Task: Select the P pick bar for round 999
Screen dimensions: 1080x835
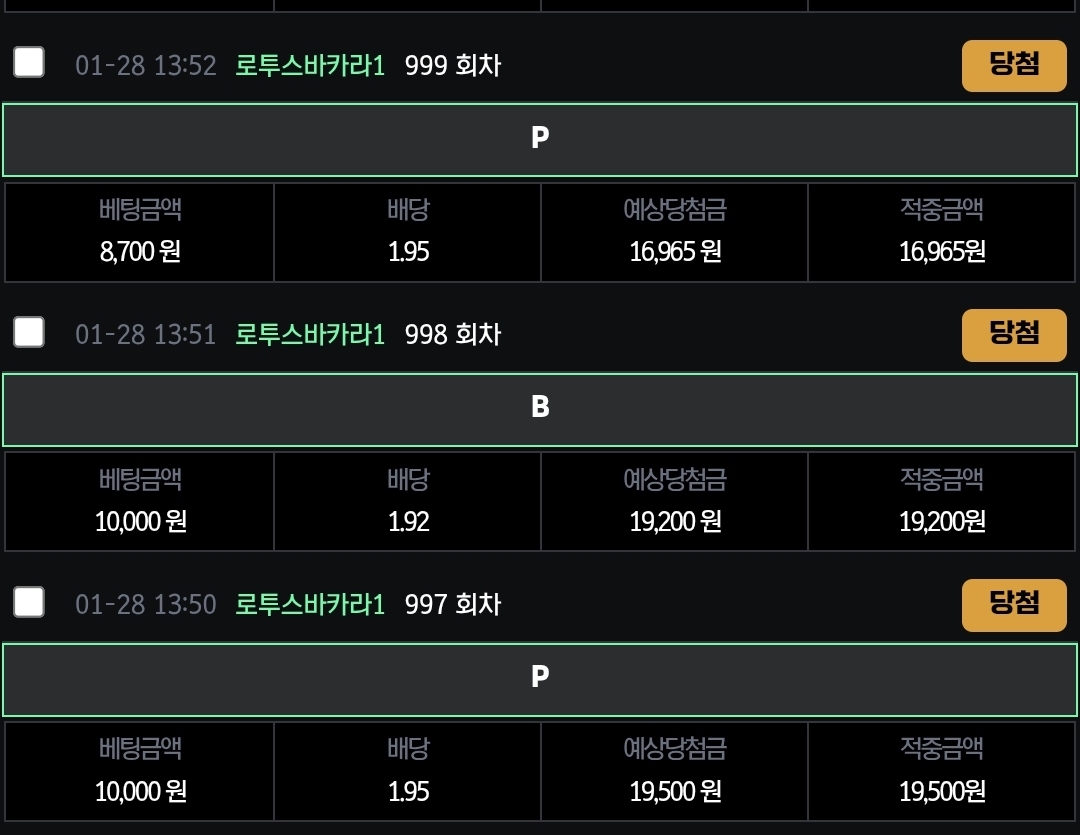Action: pos(540,140)
